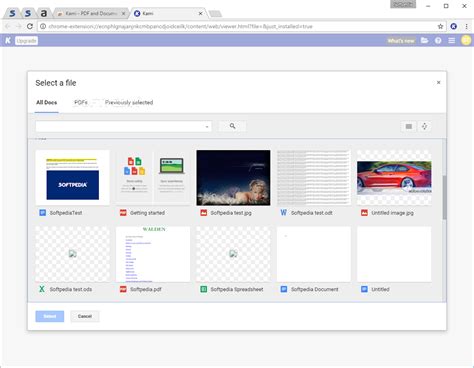Open sort options icon in file picker

[424, 126]
